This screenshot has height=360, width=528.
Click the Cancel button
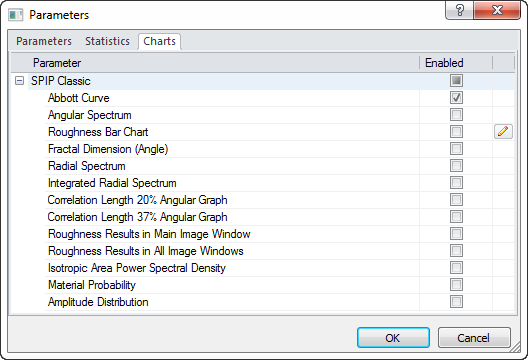coord(474,337)
